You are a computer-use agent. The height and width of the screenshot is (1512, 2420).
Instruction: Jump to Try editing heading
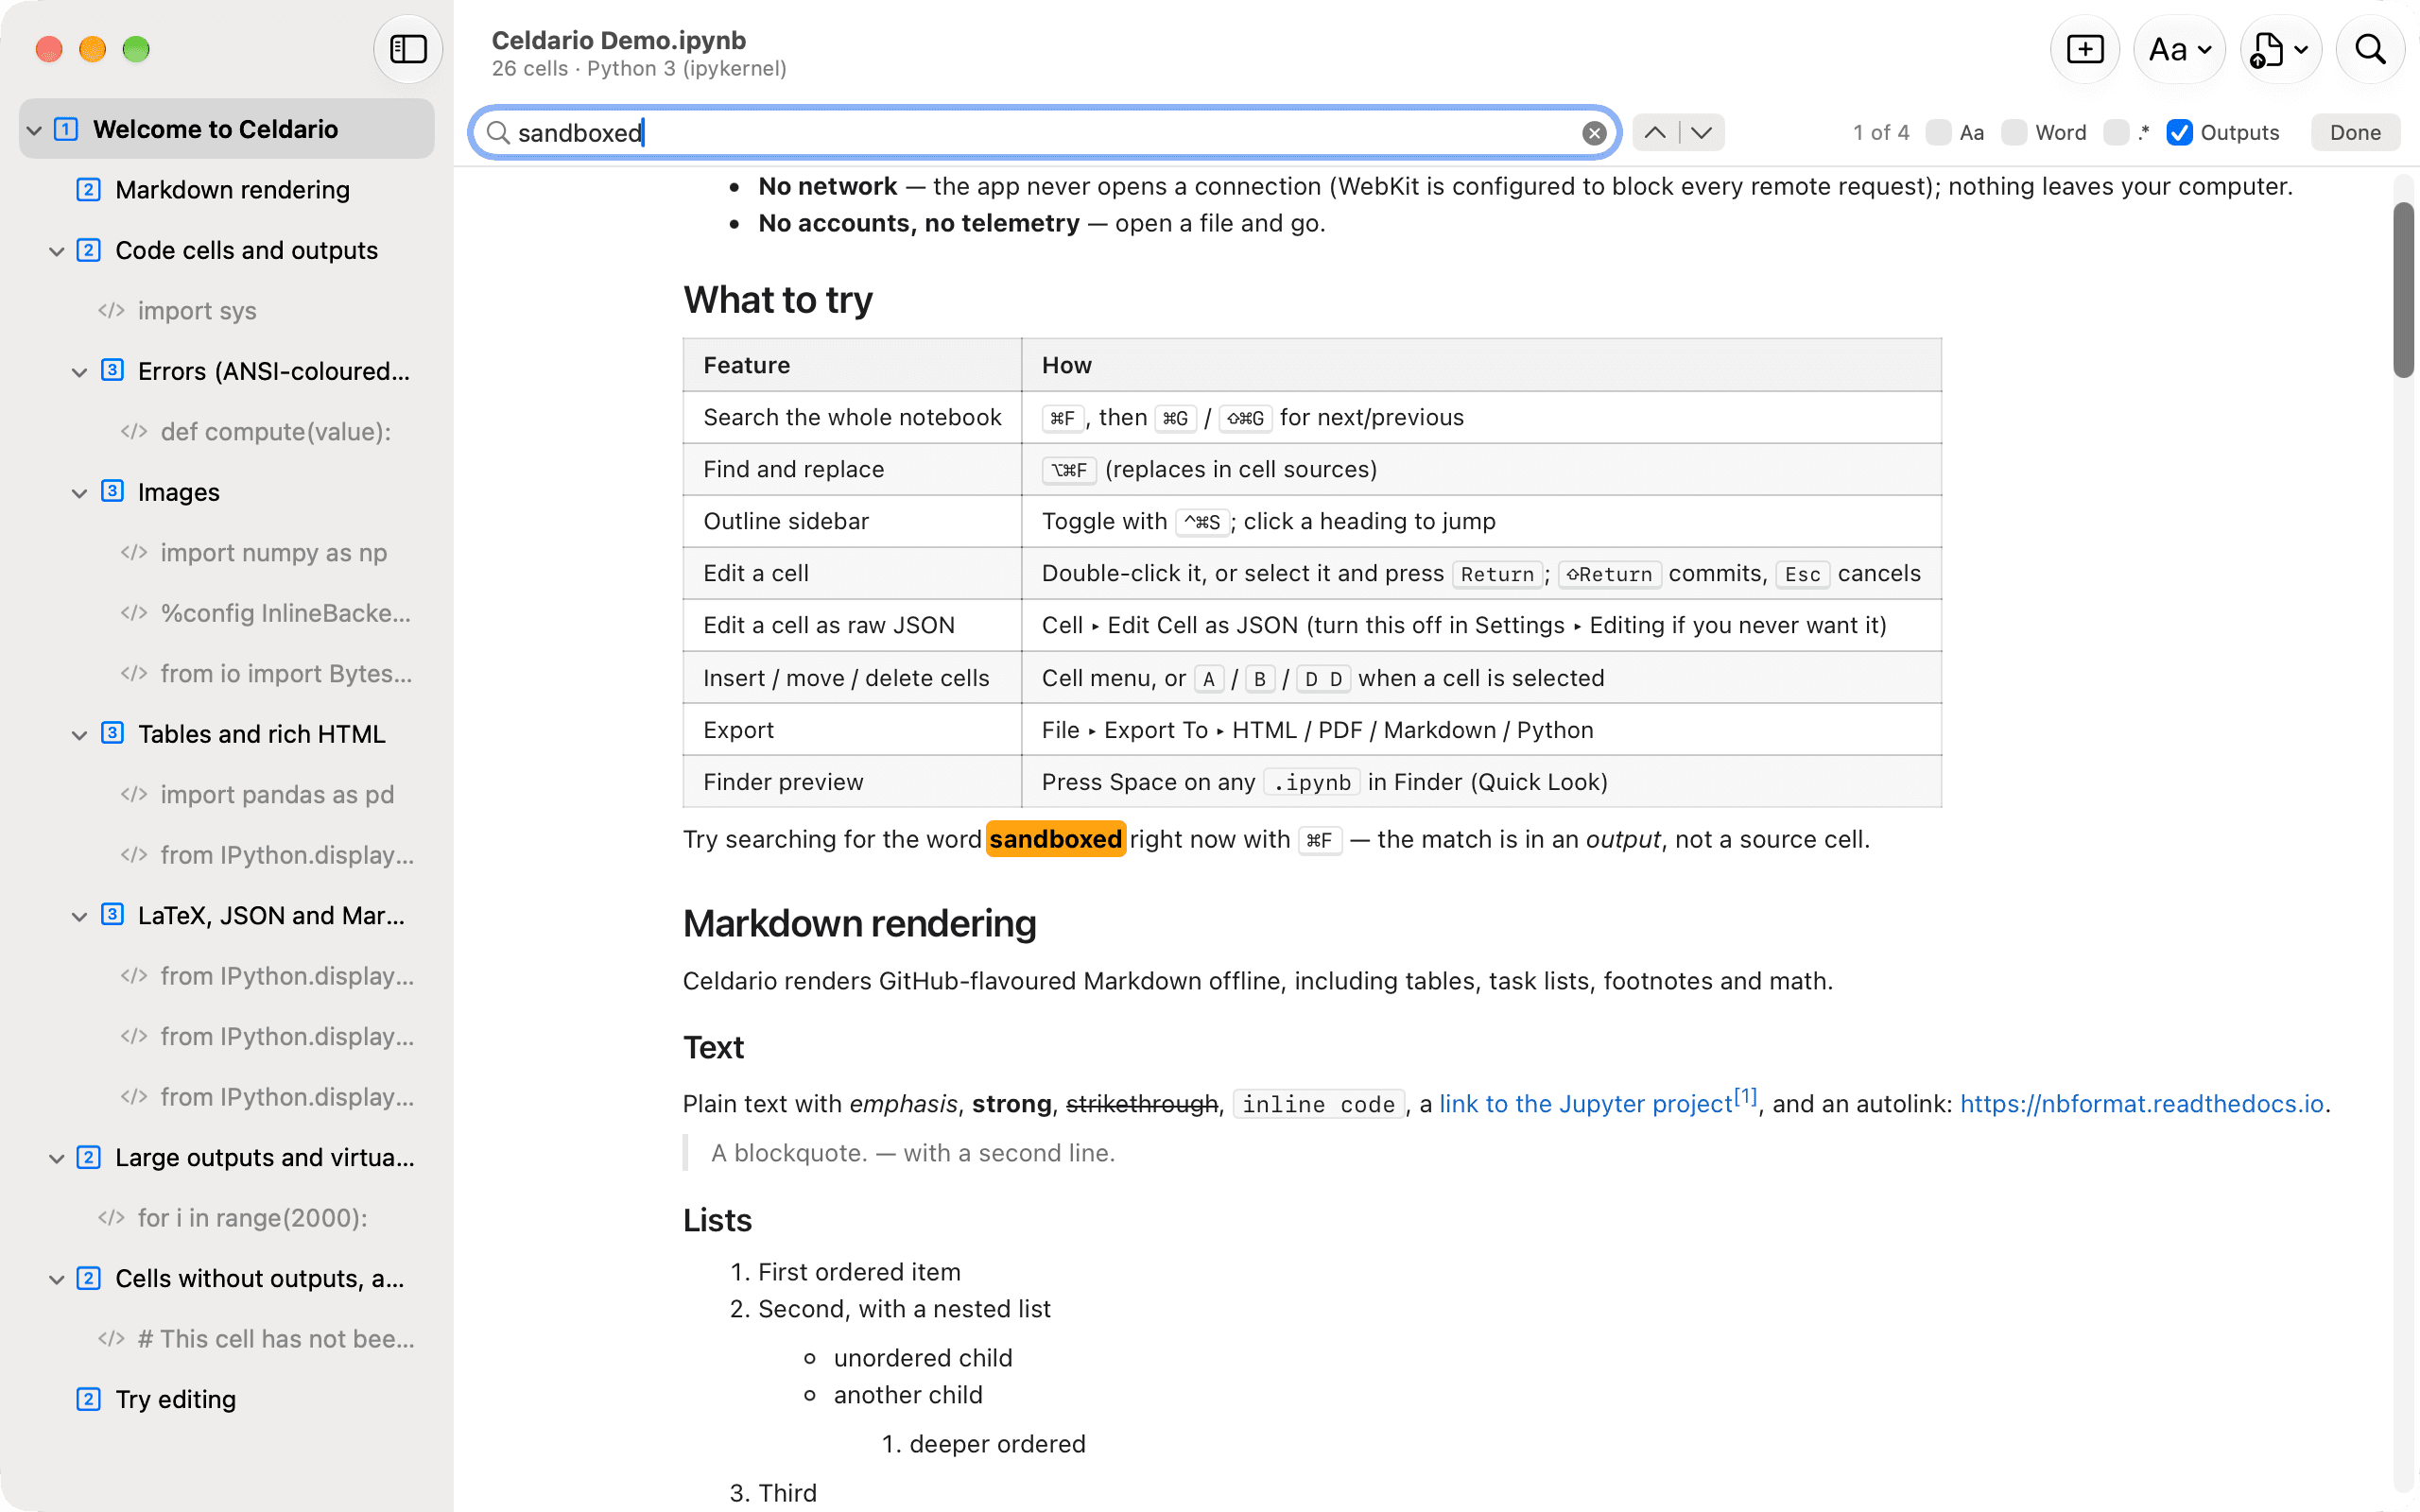tap(227, 1399)
